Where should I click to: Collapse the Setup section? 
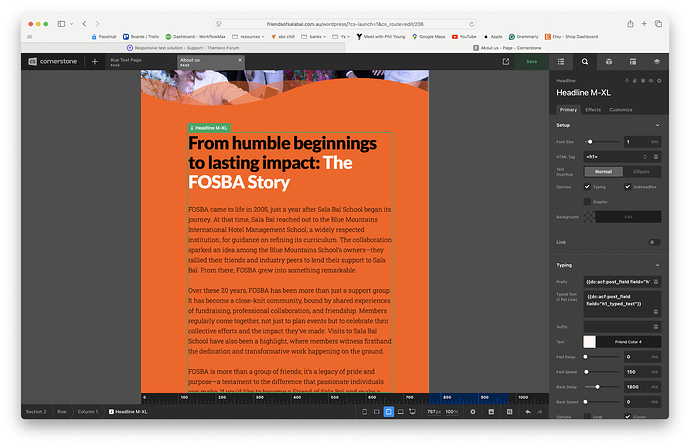pyautogui.click(x=657, y=125)
